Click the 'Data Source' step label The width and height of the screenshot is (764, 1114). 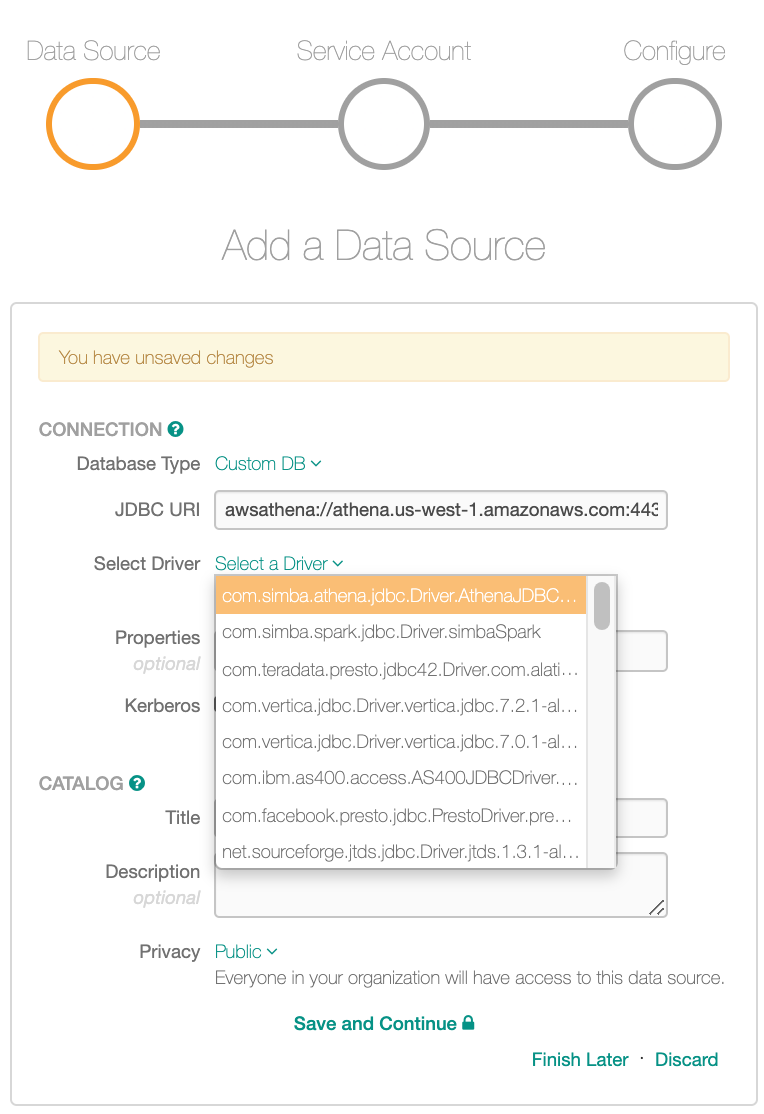[93, 51]
